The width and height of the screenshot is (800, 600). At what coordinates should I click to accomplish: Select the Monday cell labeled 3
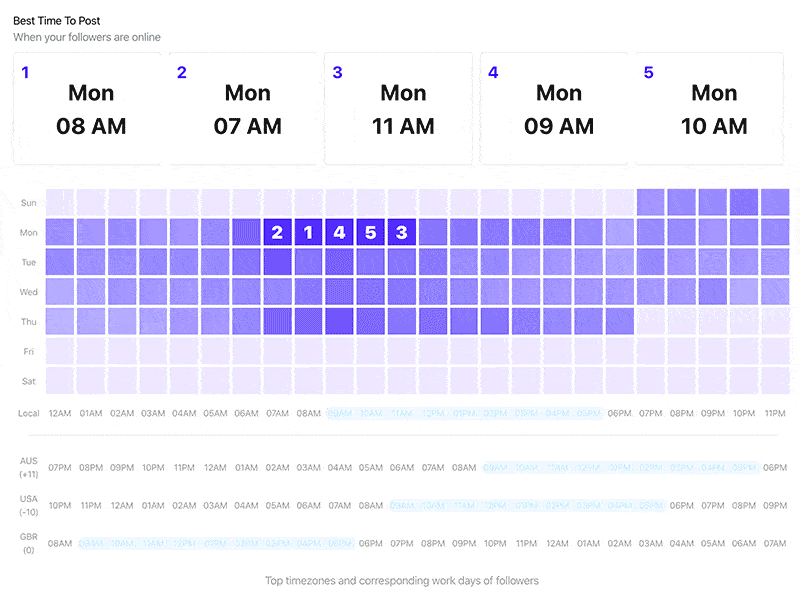click(x=402, y=232)
